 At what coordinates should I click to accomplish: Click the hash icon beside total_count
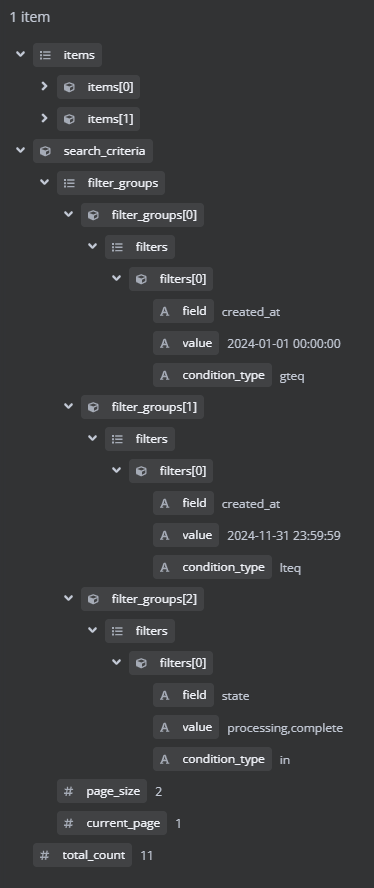click(45, 855)
